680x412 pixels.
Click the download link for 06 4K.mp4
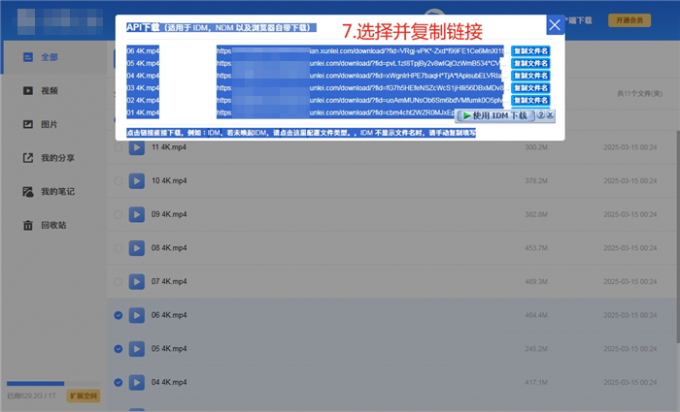(x=361, y=51)
